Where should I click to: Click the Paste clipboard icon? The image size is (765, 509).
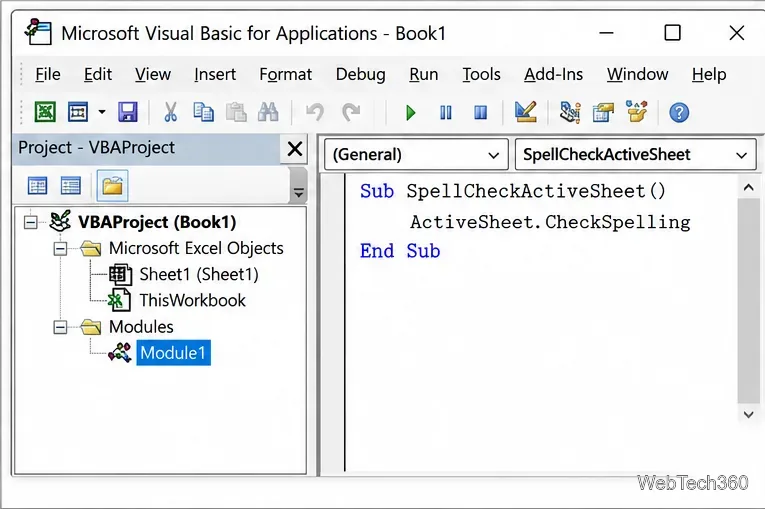236,112
